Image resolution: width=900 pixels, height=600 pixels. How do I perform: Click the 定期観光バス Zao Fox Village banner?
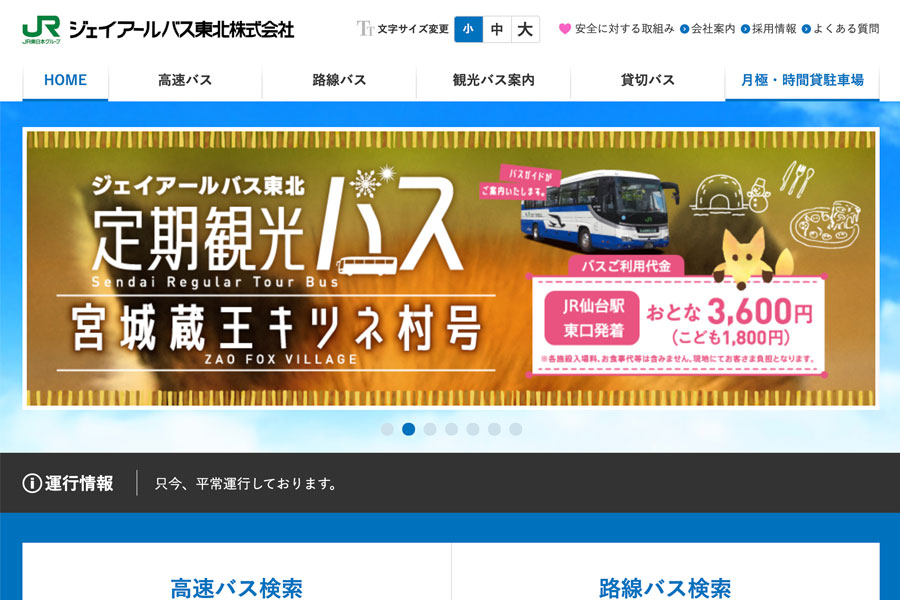451,268
